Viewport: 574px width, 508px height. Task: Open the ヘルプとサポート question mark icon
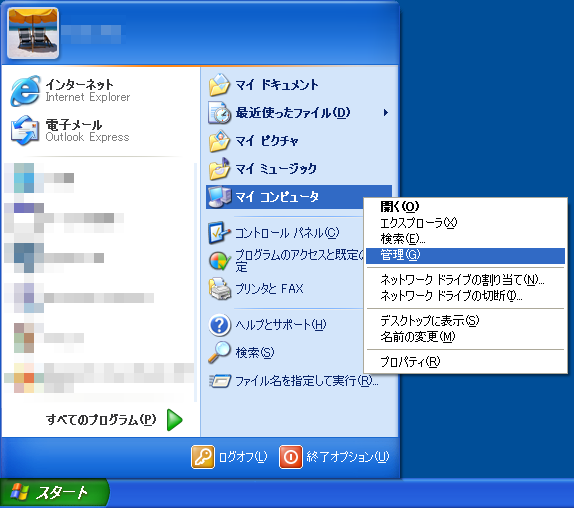coord(219,325)
